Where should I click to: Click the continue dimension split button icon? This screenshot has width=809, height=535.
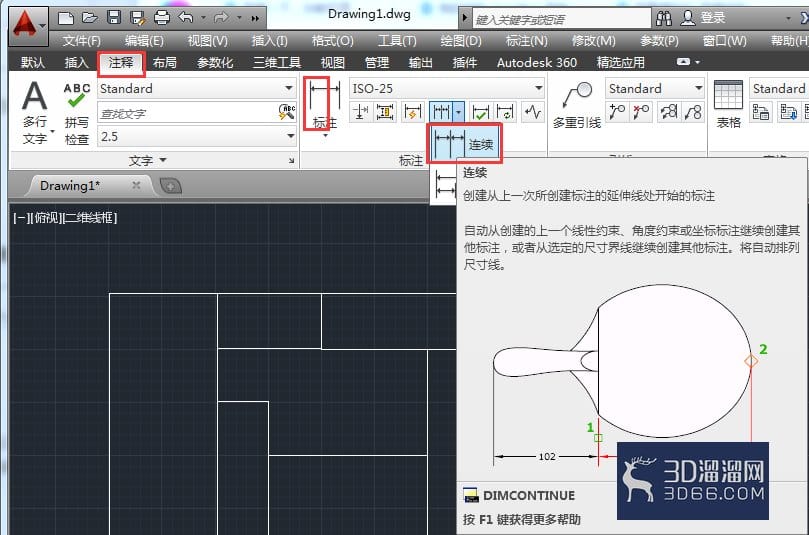pyautogui.click(x=441, y=111)
